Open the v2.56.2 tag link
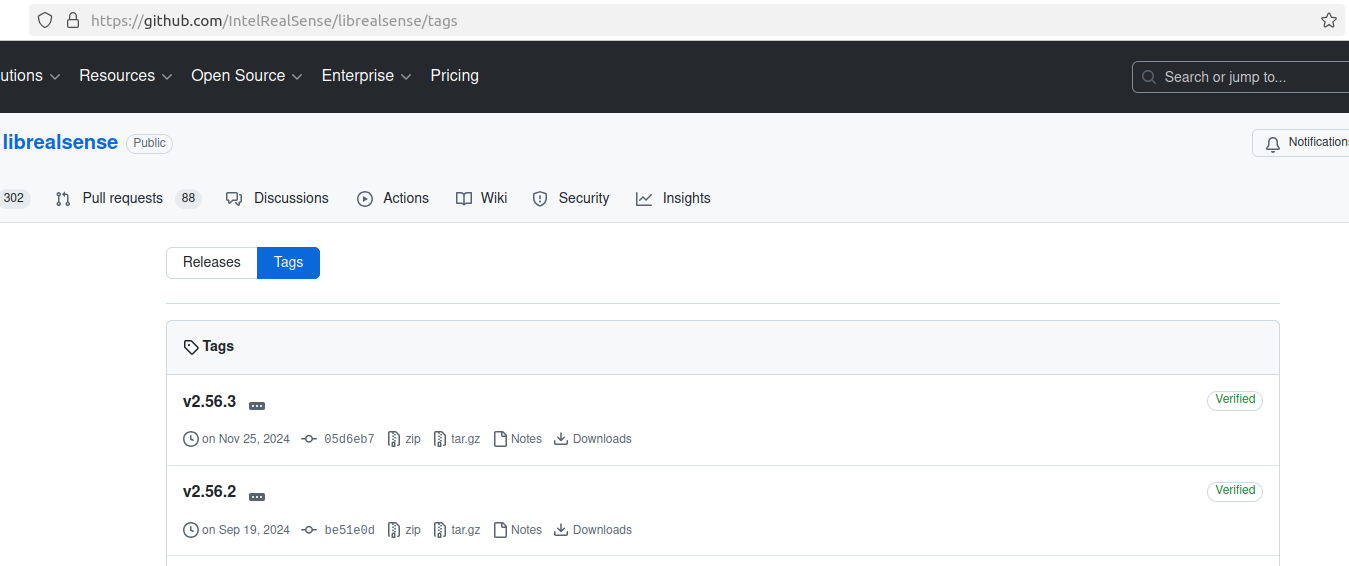 pos(209,492)
